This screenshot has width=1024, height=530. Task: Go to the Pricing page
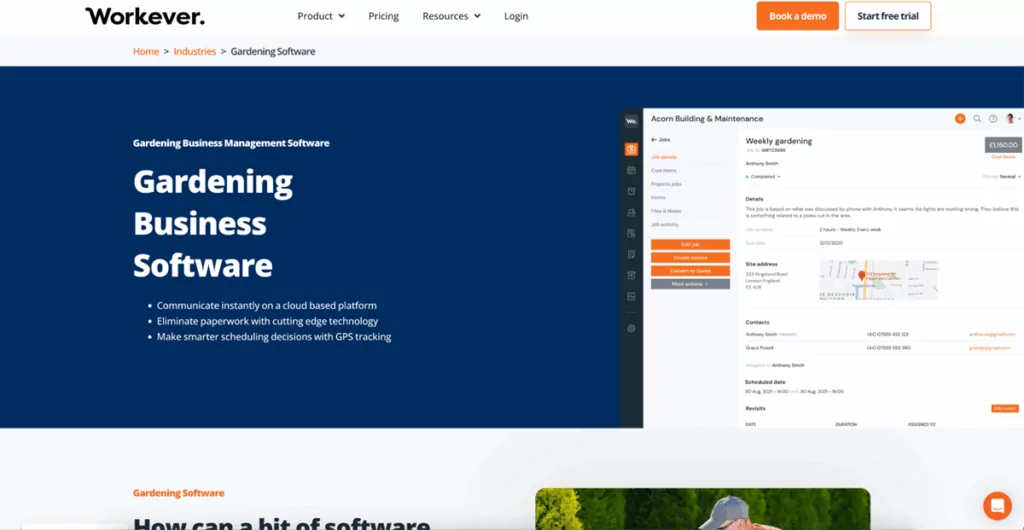383,16
